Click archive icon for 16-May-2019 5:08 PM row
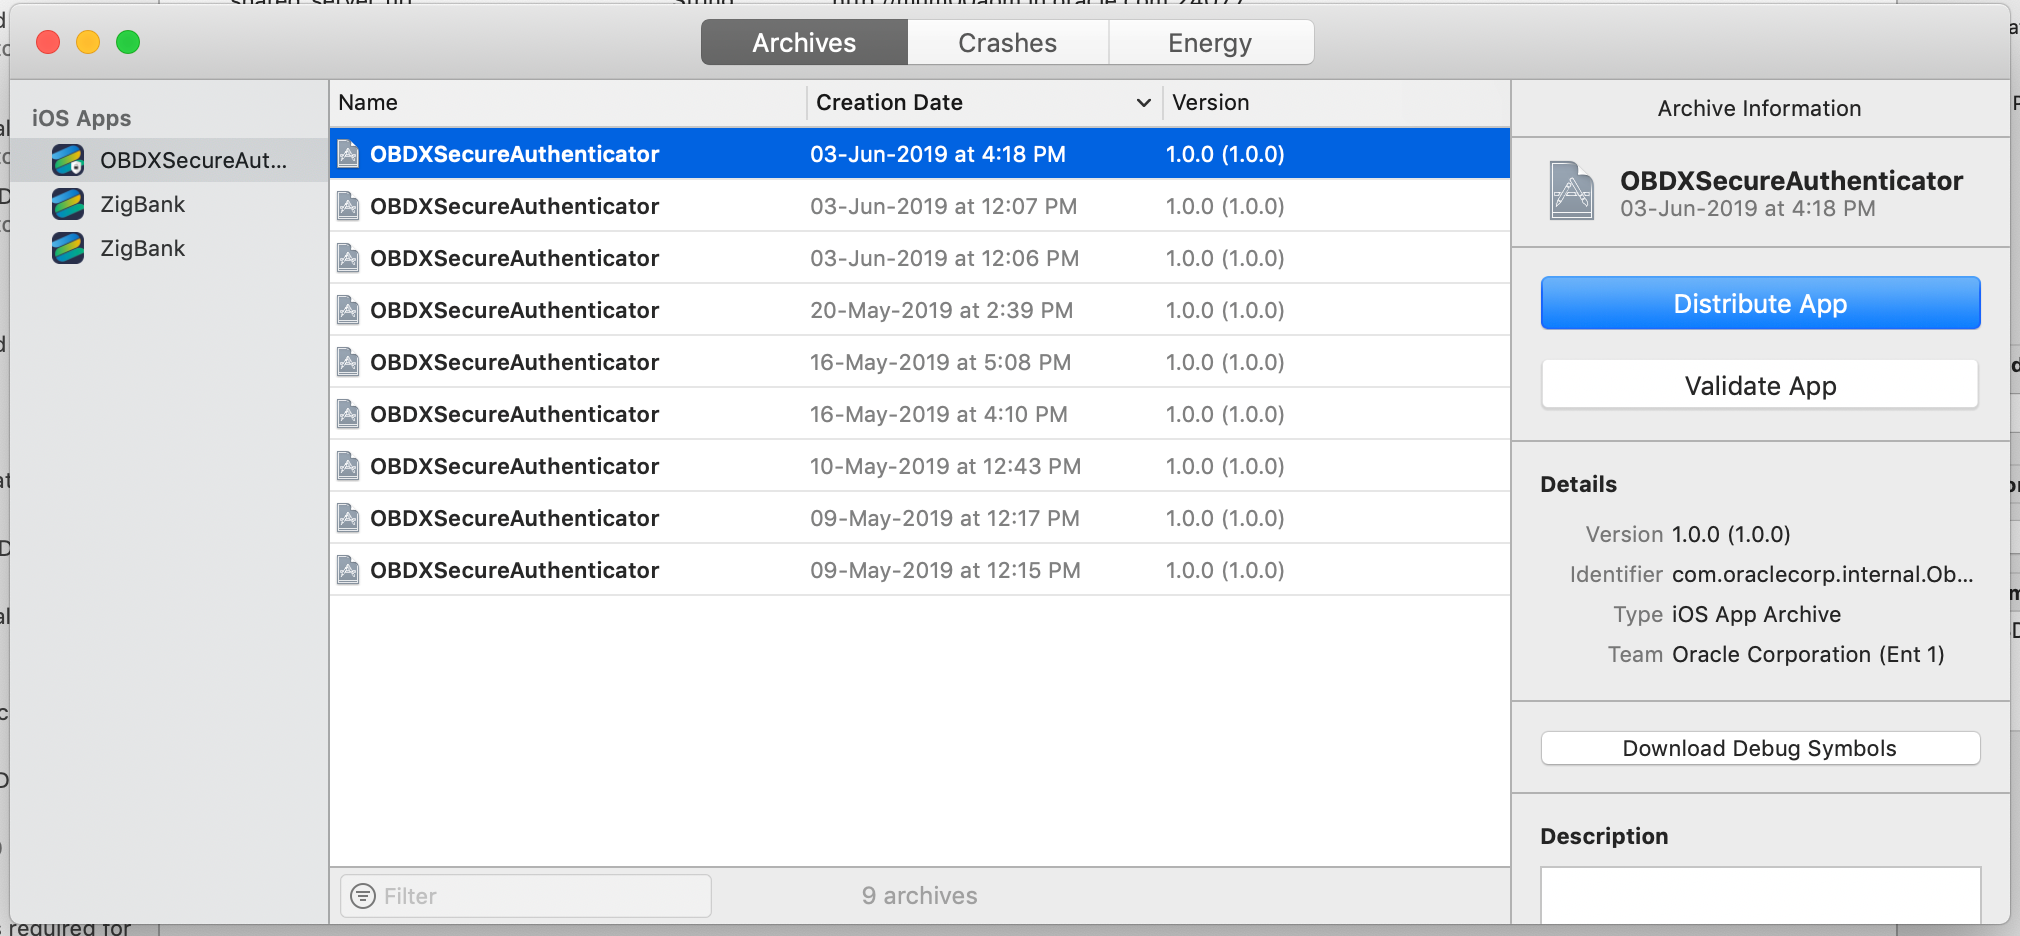This screenshot has height=936, width=2020. 348,362
